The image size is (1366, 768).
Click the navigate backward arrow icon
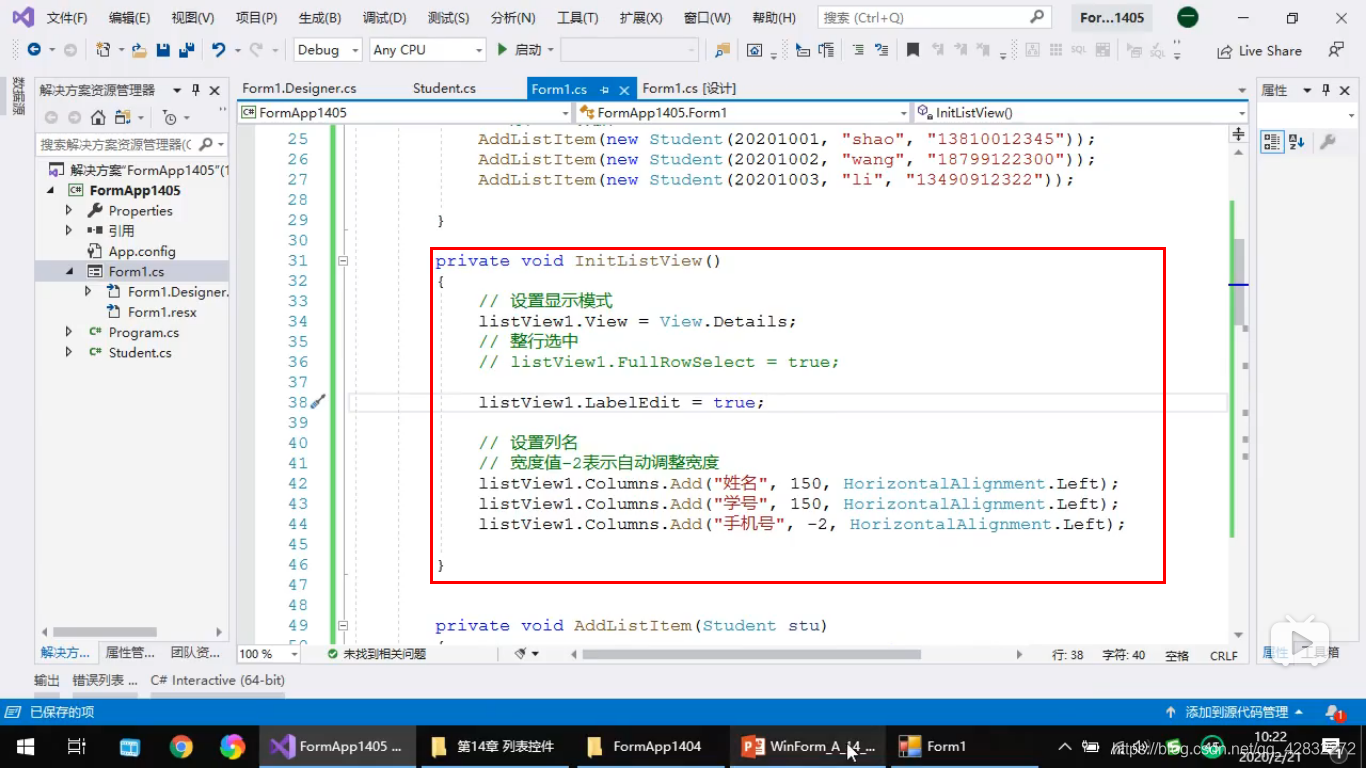click(x=34, y=50)
